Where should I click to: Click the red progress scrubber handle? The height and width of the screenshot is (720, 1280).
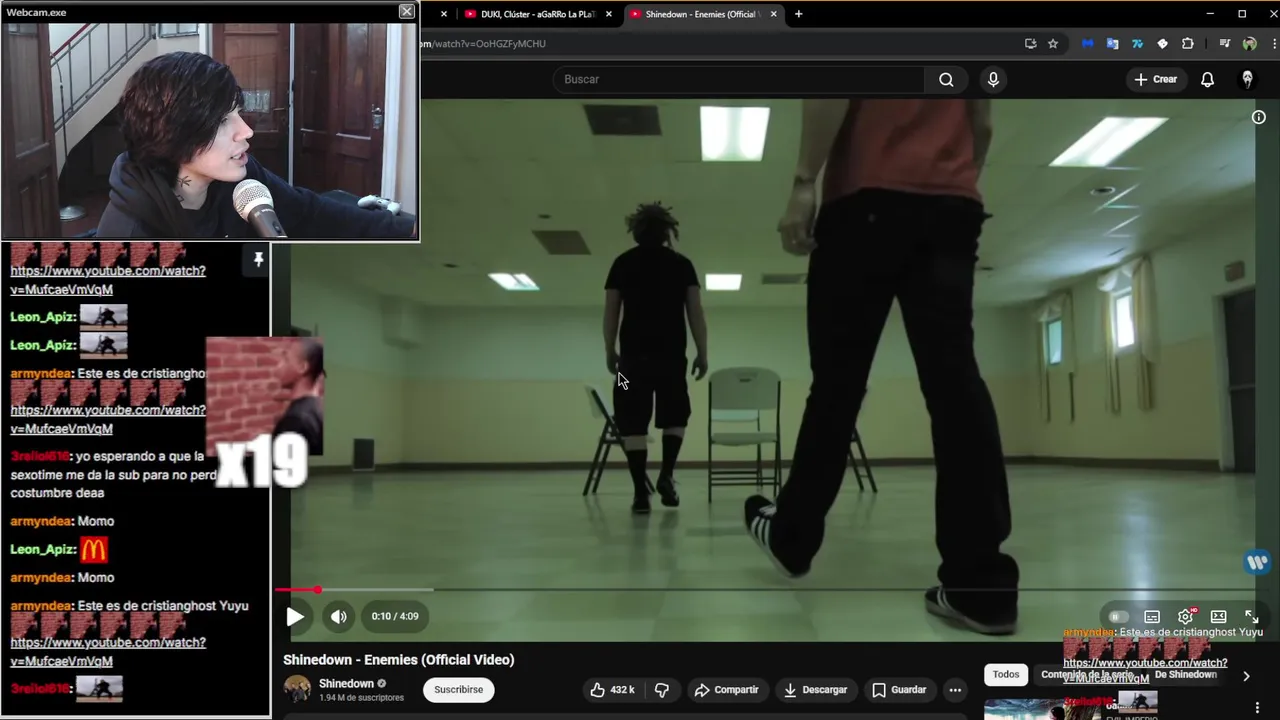coord(317,590)
